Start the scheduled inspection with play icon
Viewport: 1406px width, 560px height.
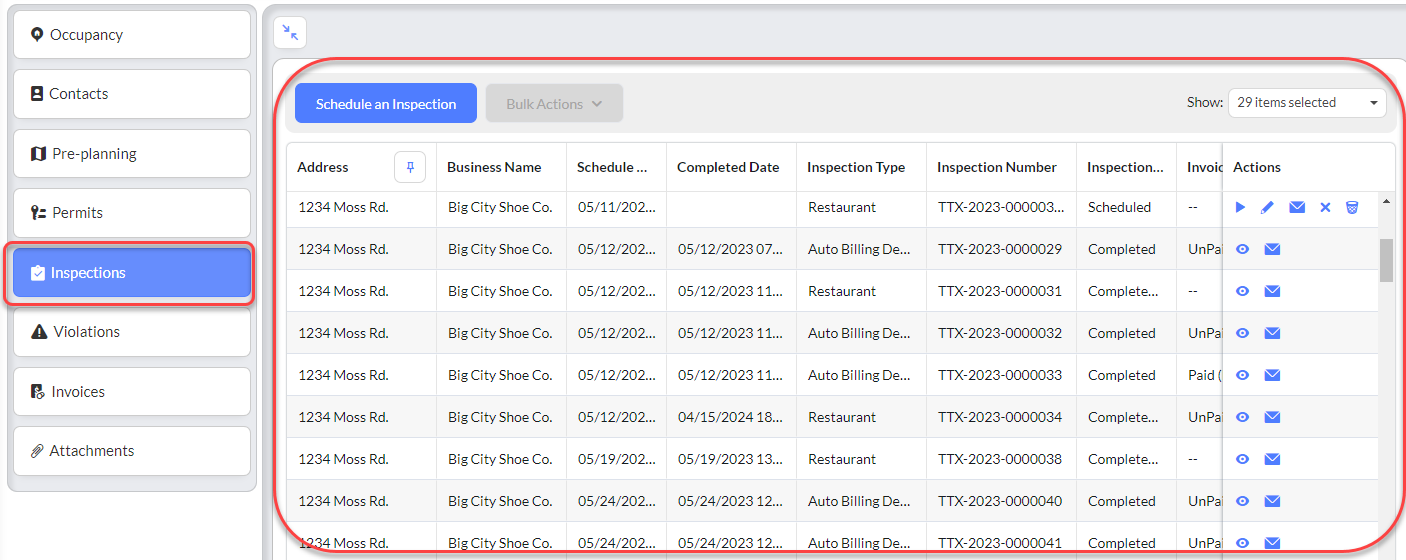pos(1240,207)
